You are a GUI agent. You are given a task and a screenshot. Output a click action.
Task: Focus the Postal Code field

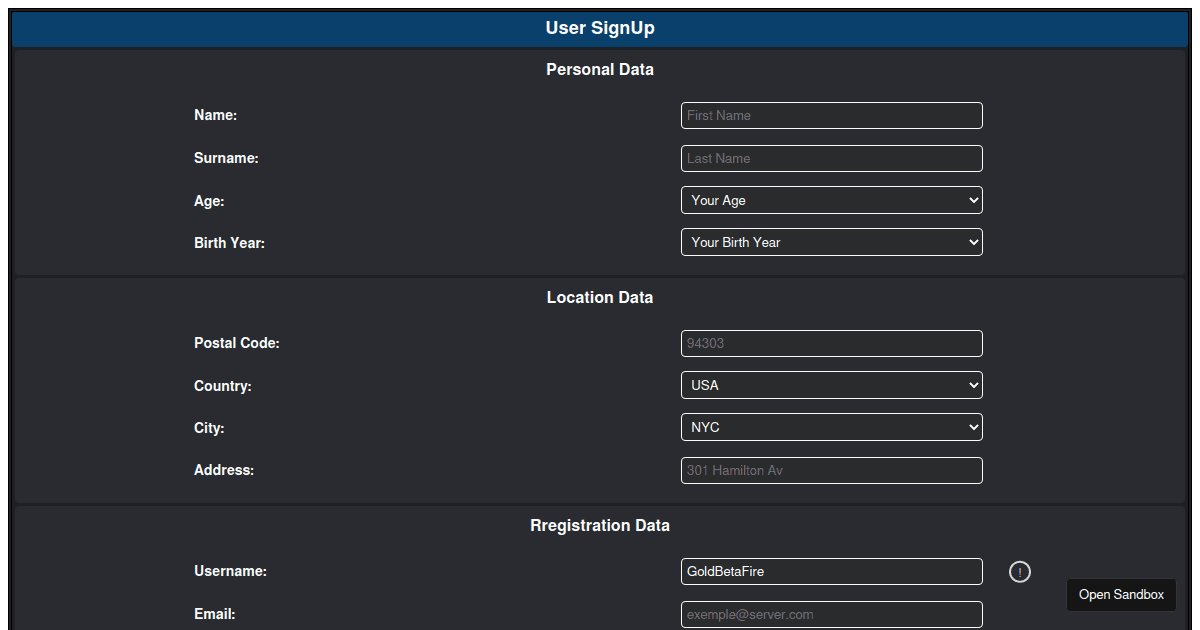click(x=832, y=343)
